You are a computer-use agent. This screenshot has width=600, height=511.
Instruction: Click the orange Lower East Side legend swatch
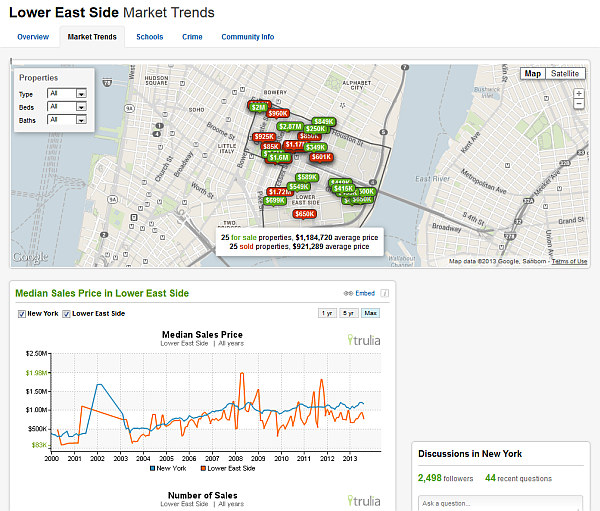coord(203,468)
